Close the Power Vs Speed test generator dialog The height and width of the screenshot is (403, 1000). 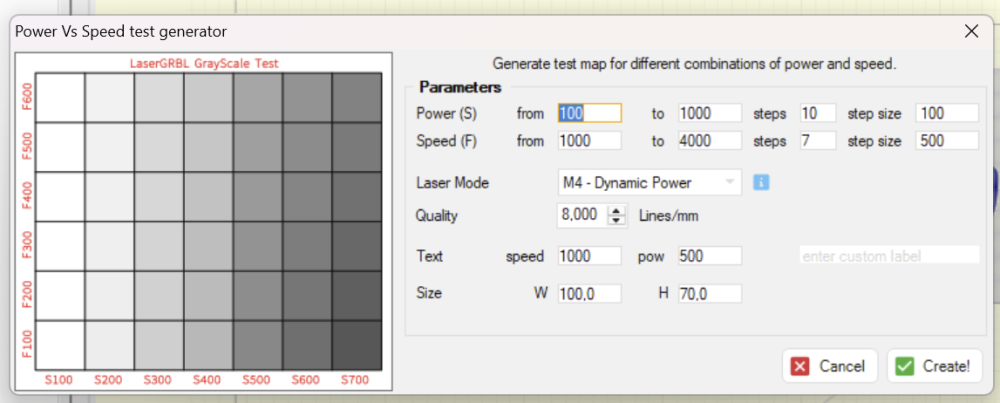click(x=971, y=31)
